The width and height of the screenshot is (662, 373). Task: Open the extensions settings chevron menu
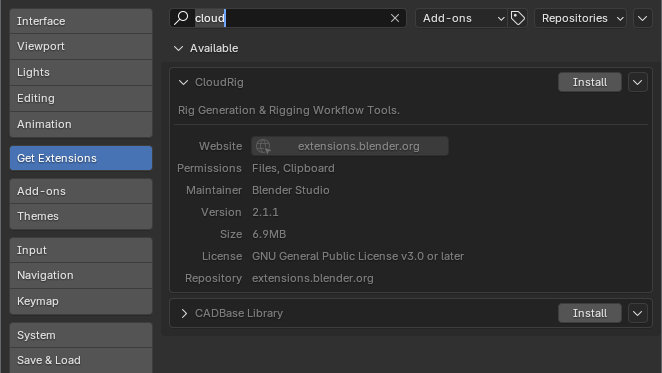point(643,18)
